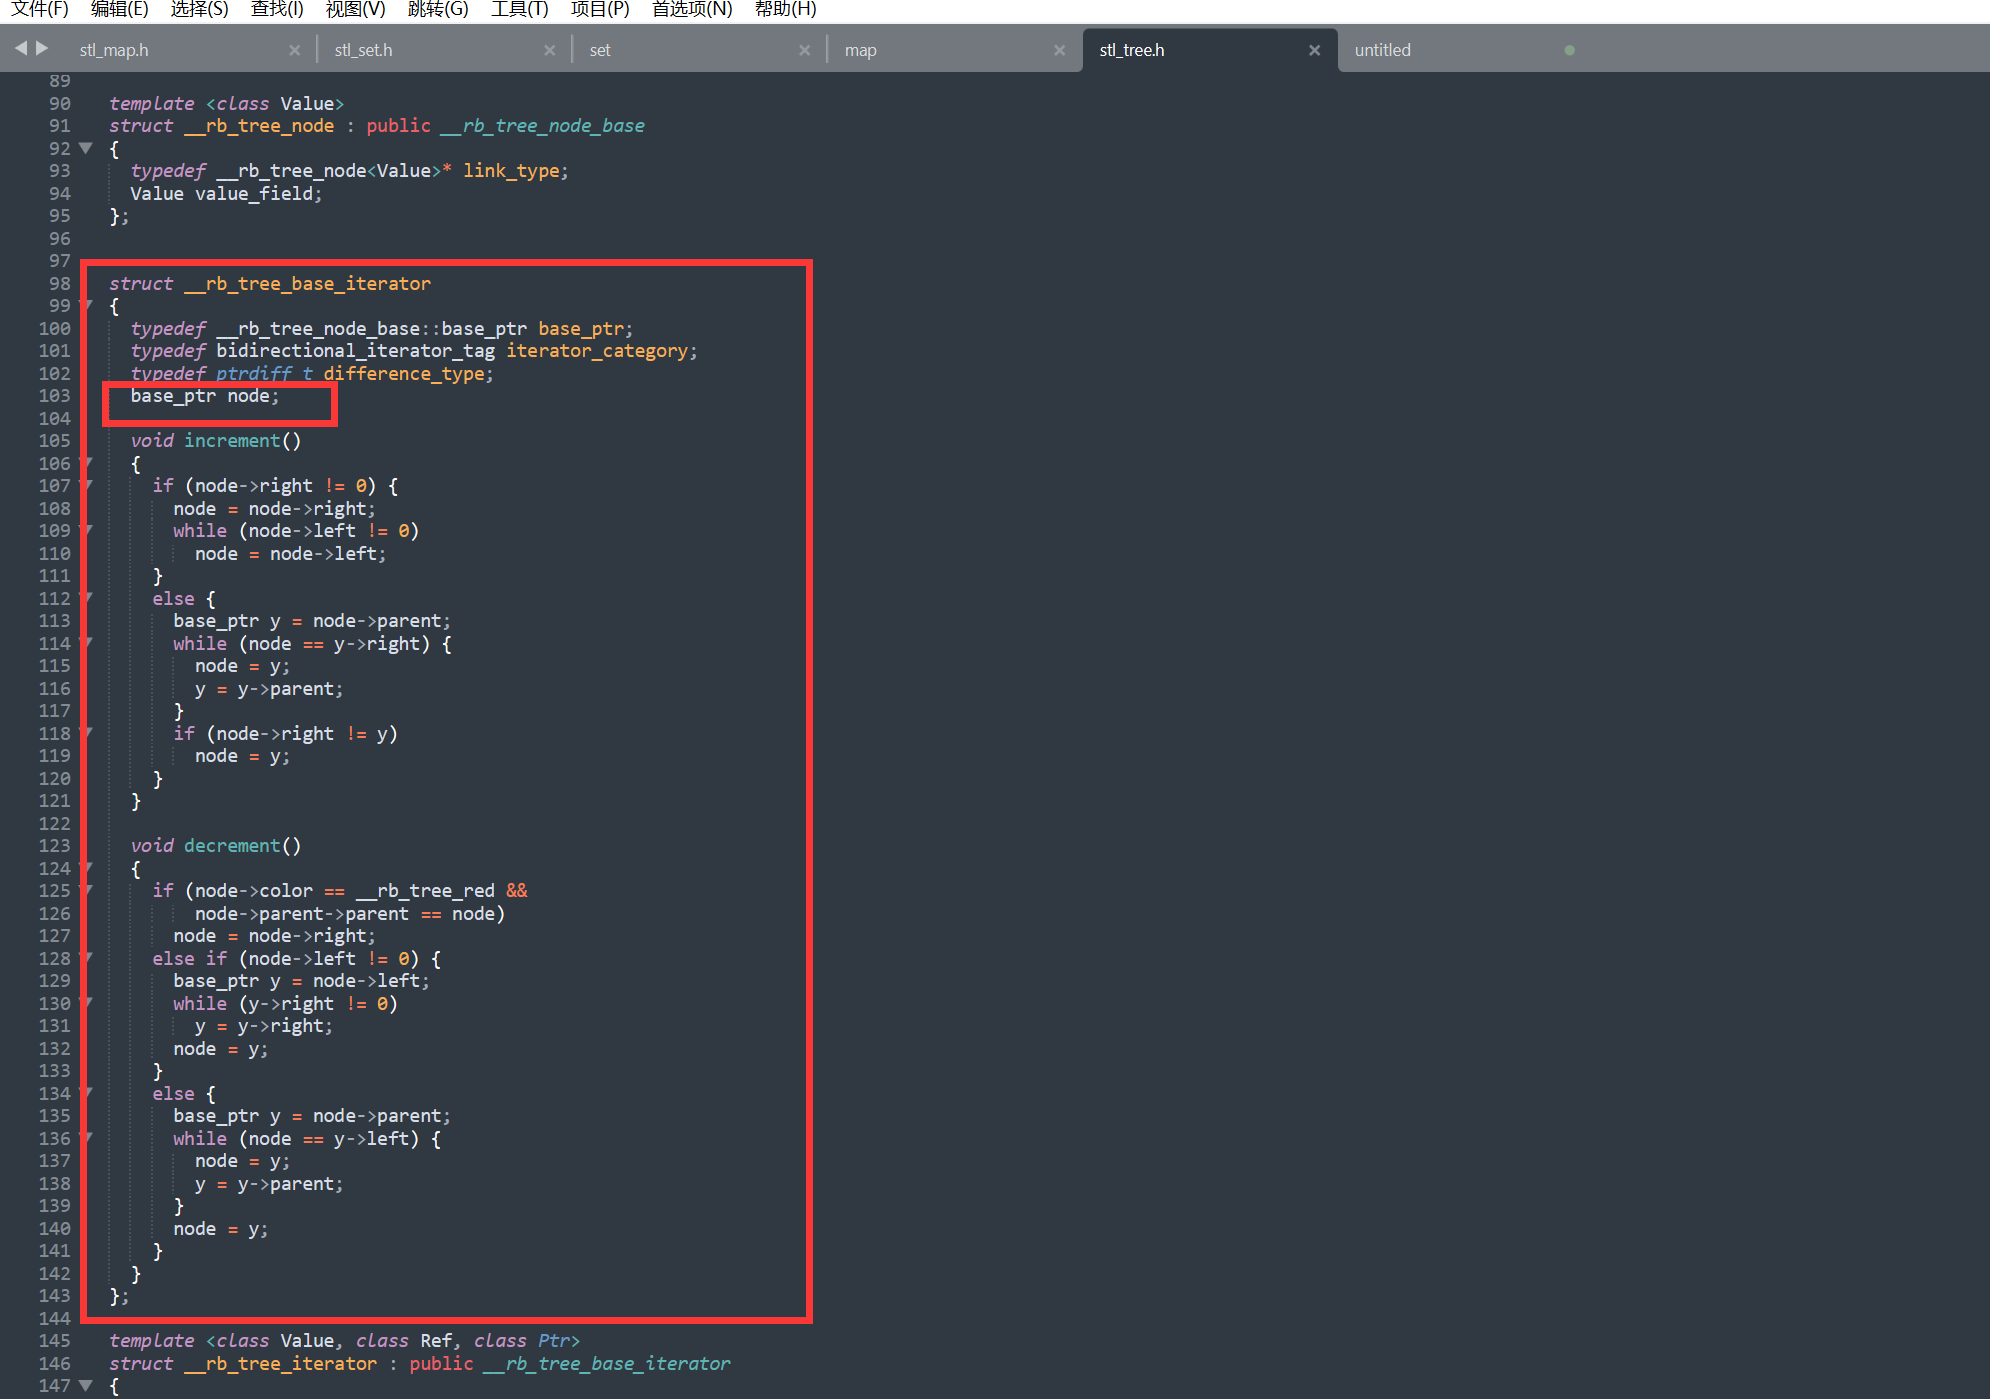Image resolution: width=1990 pixels, height=1399 pixels.
Task: Open the 查找(I) menu
Action: 277,9
